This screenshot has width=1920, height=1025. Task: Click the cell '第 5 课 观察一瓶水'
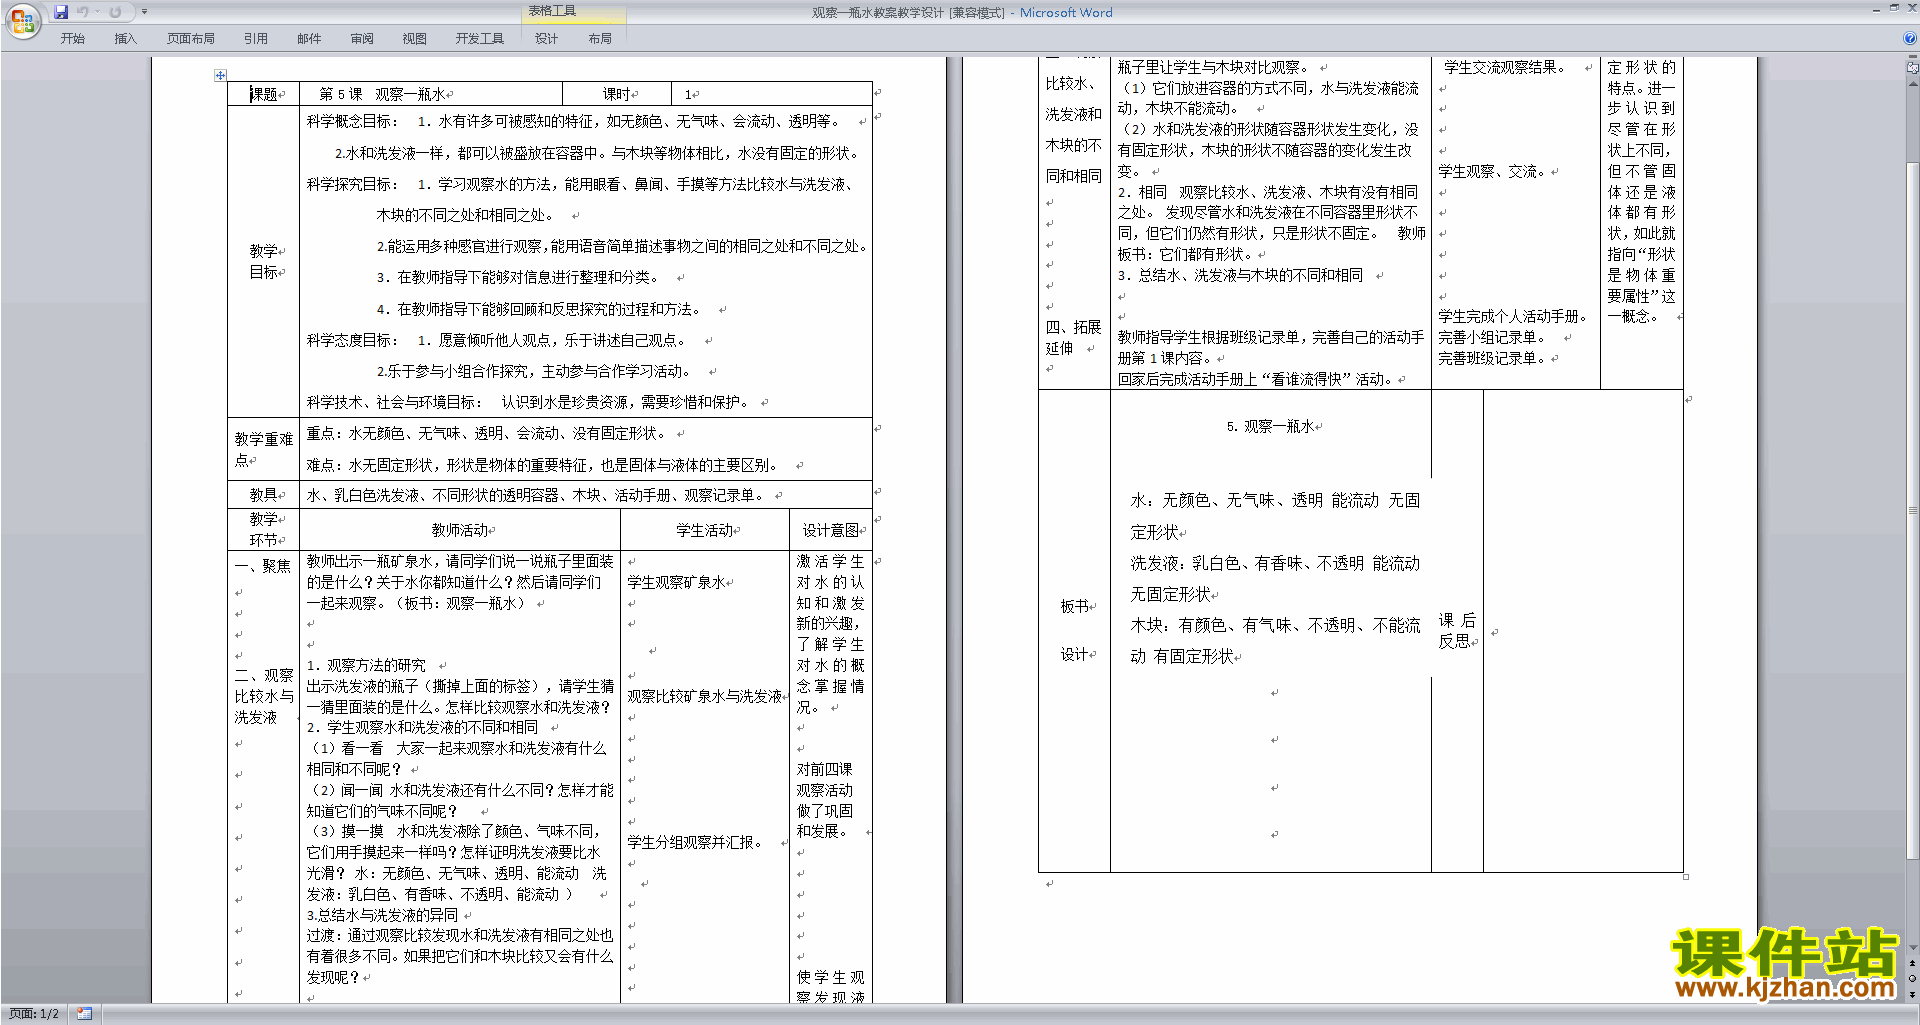point(431,94)
